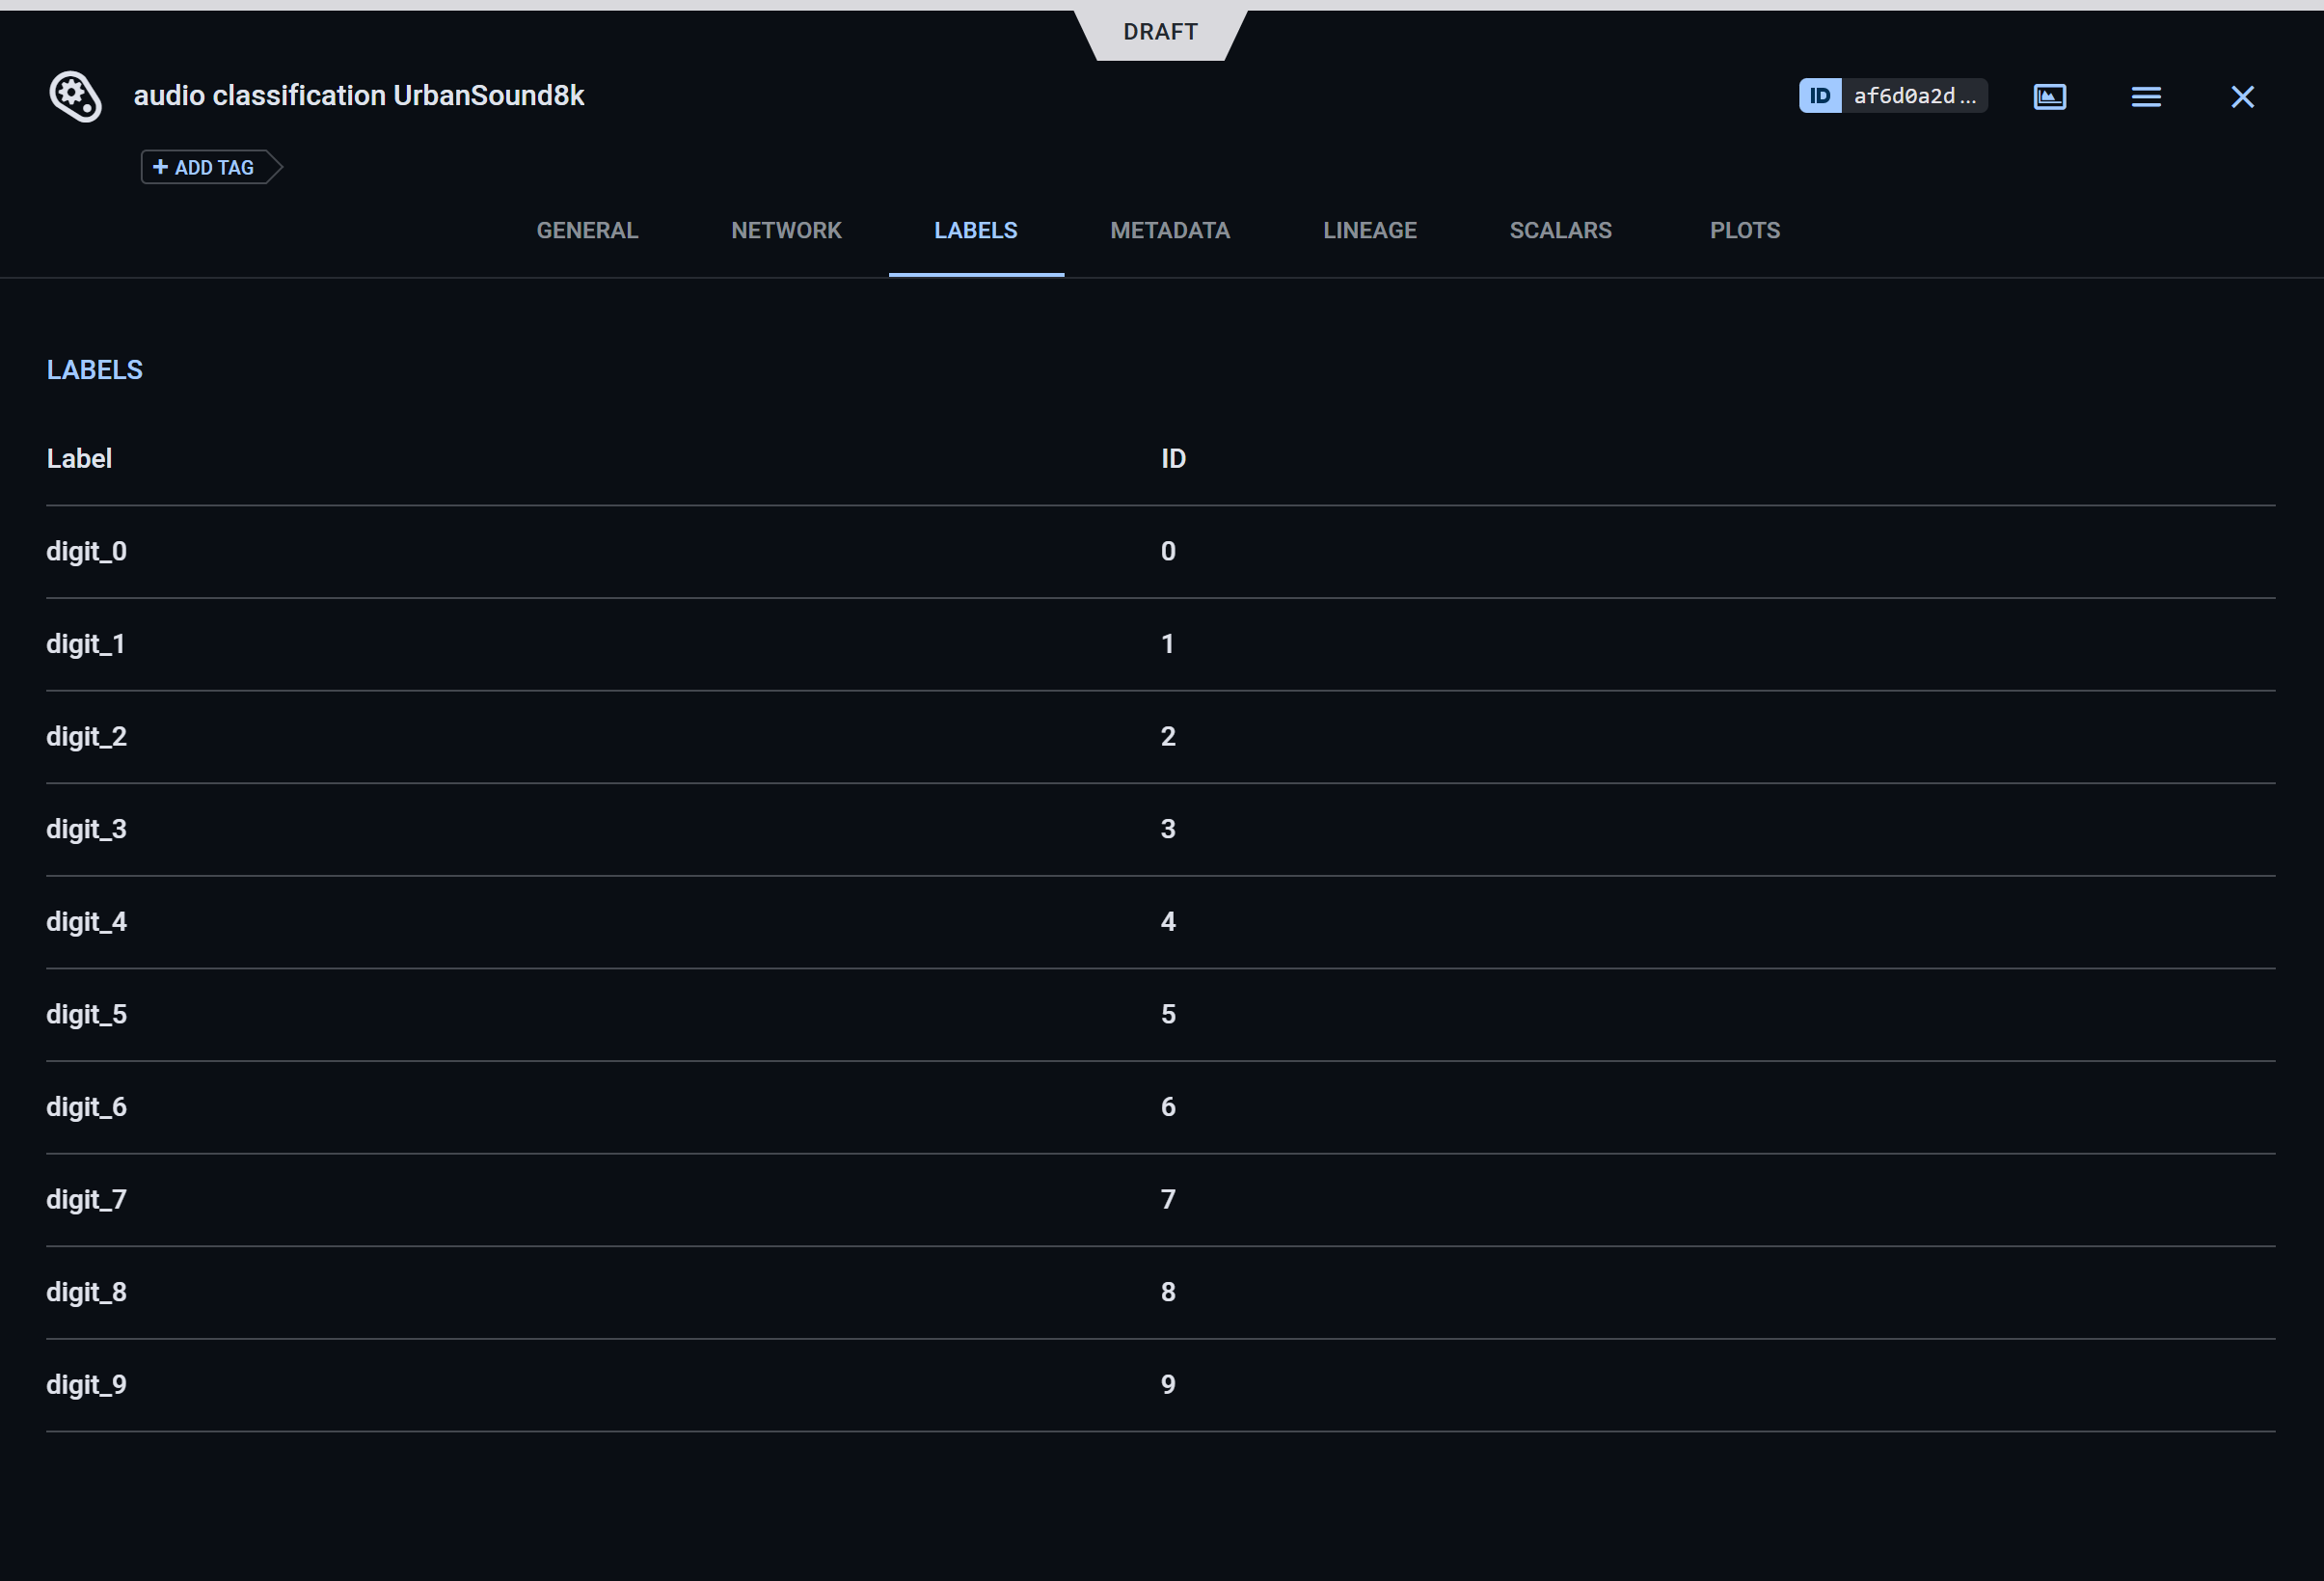The height and width of the screenshot is (1581, 2324).
Task: Select the LABELS tab
Action: point(975,230)
